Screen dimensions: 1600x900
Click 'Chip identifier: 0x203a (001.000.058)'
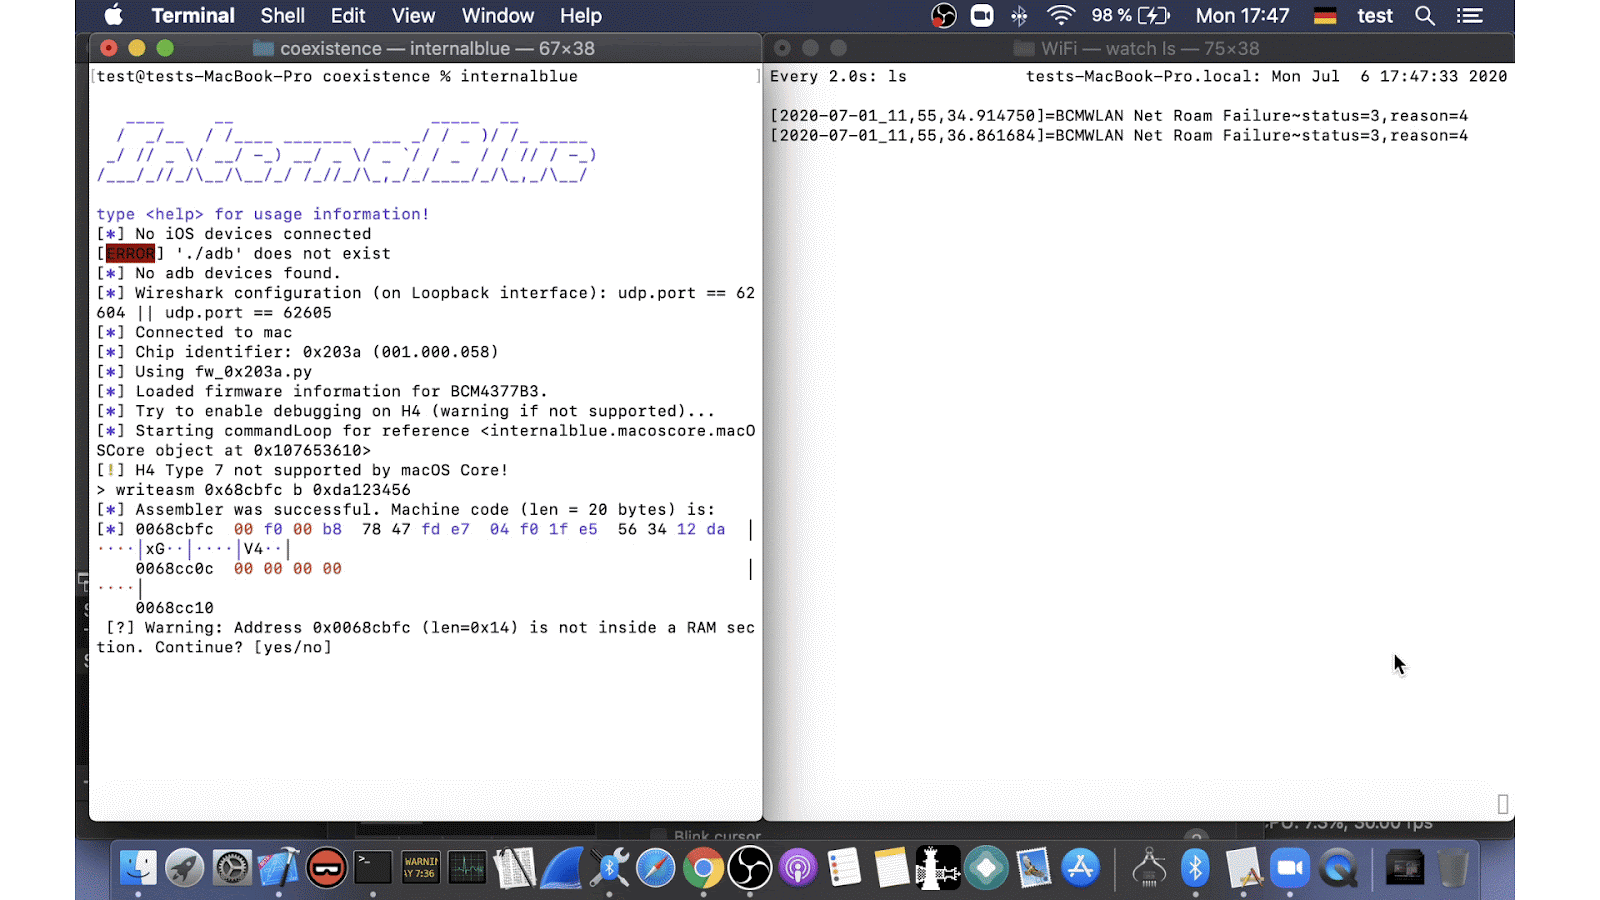(x=317, y=352)
